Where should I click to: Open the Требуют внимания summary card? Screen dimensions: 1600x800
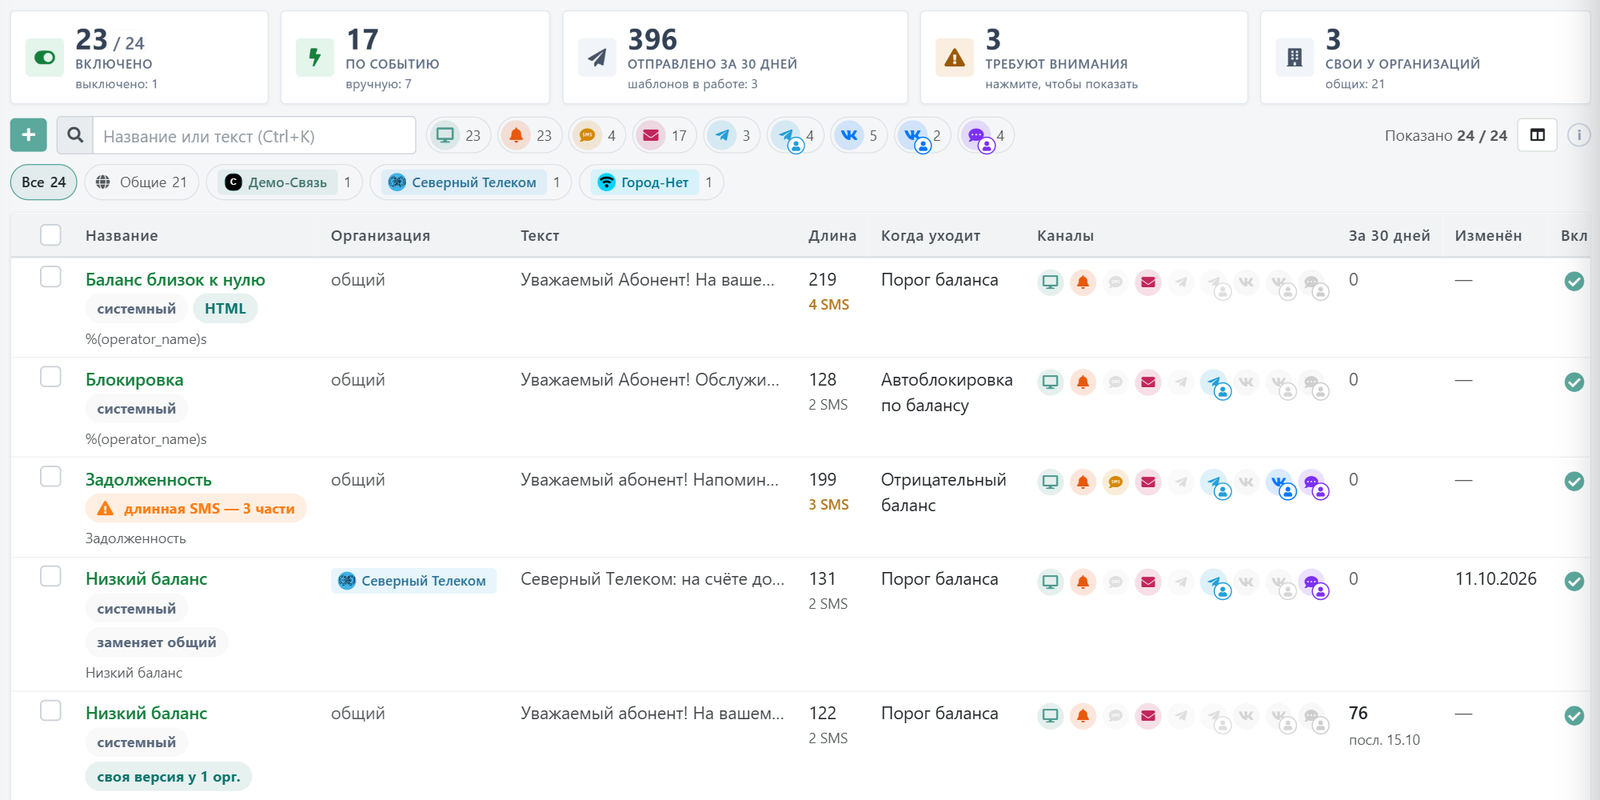[1084, 58]
